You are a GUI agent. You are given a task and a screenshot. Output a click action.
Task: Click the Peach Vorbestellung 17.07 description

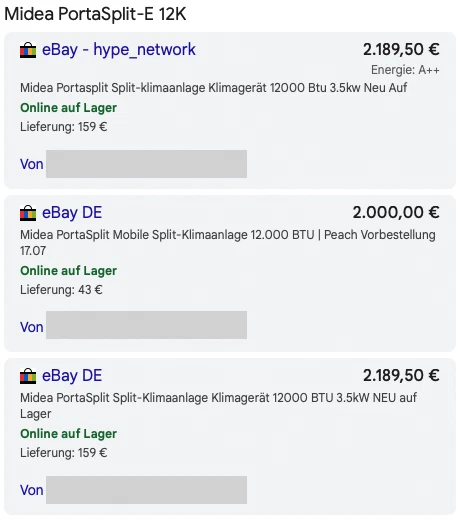coord(228,243)
